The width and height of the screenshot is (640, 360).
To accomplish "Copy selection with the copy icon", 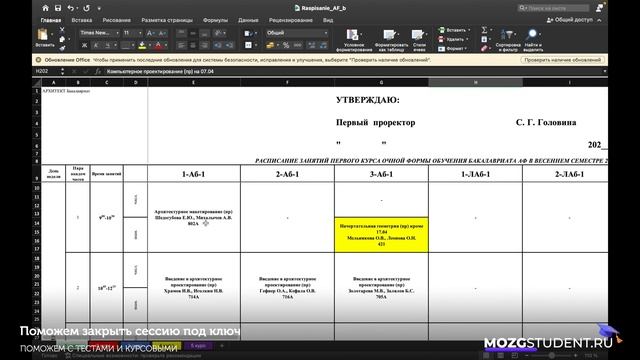I will 62,39.
